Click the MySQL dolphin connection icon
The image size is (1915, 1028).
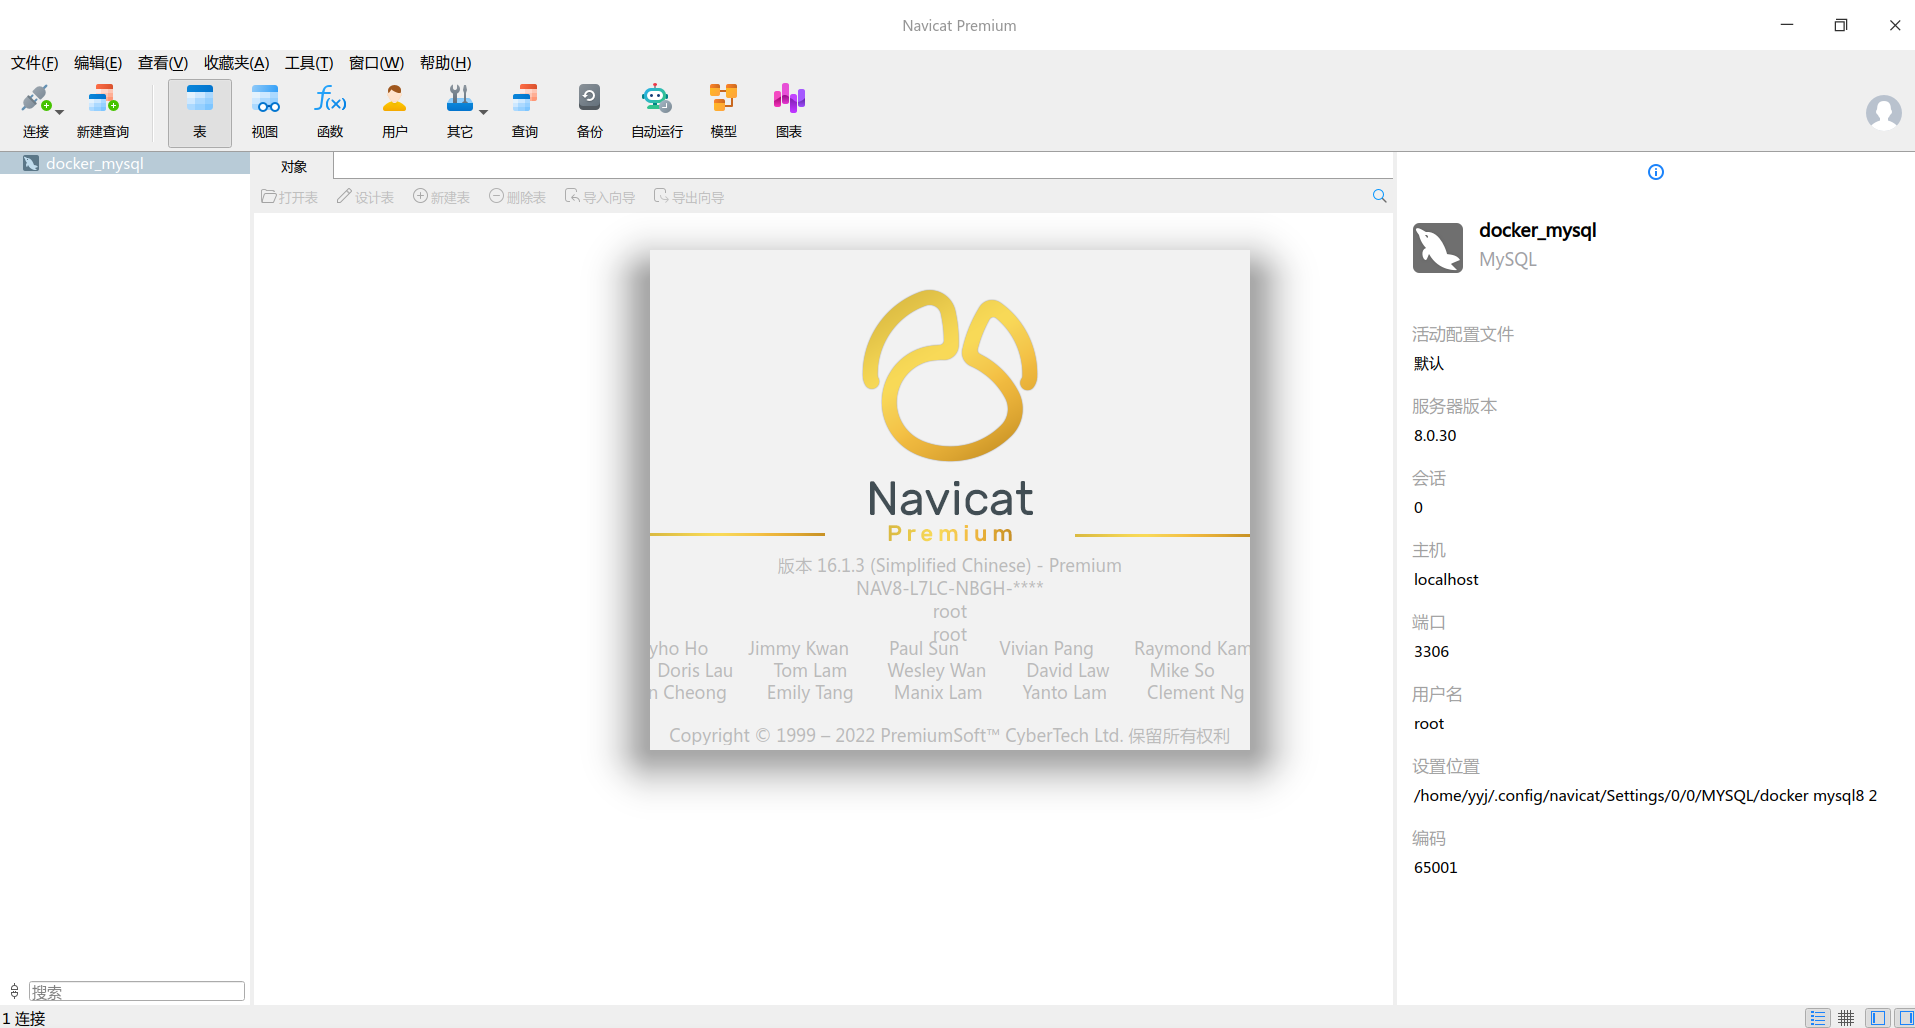(x=1438, y=248)
